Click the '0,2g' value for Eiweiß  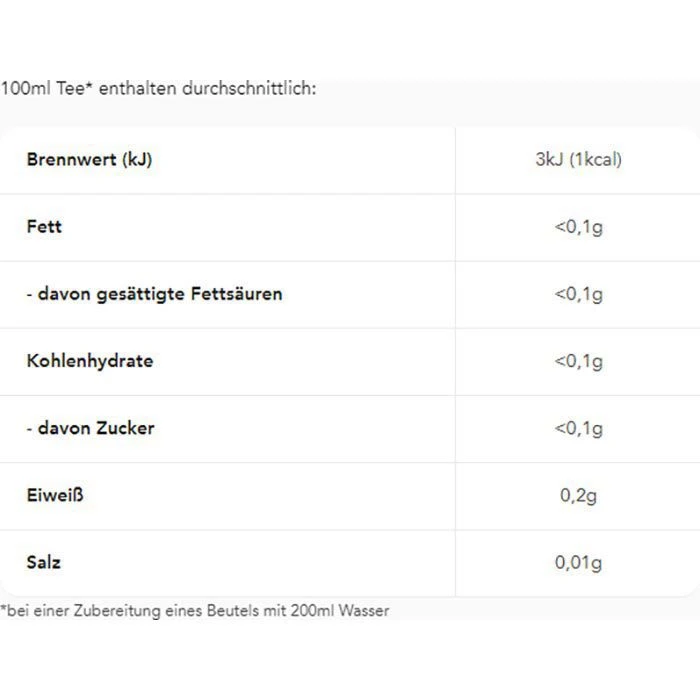578,495
